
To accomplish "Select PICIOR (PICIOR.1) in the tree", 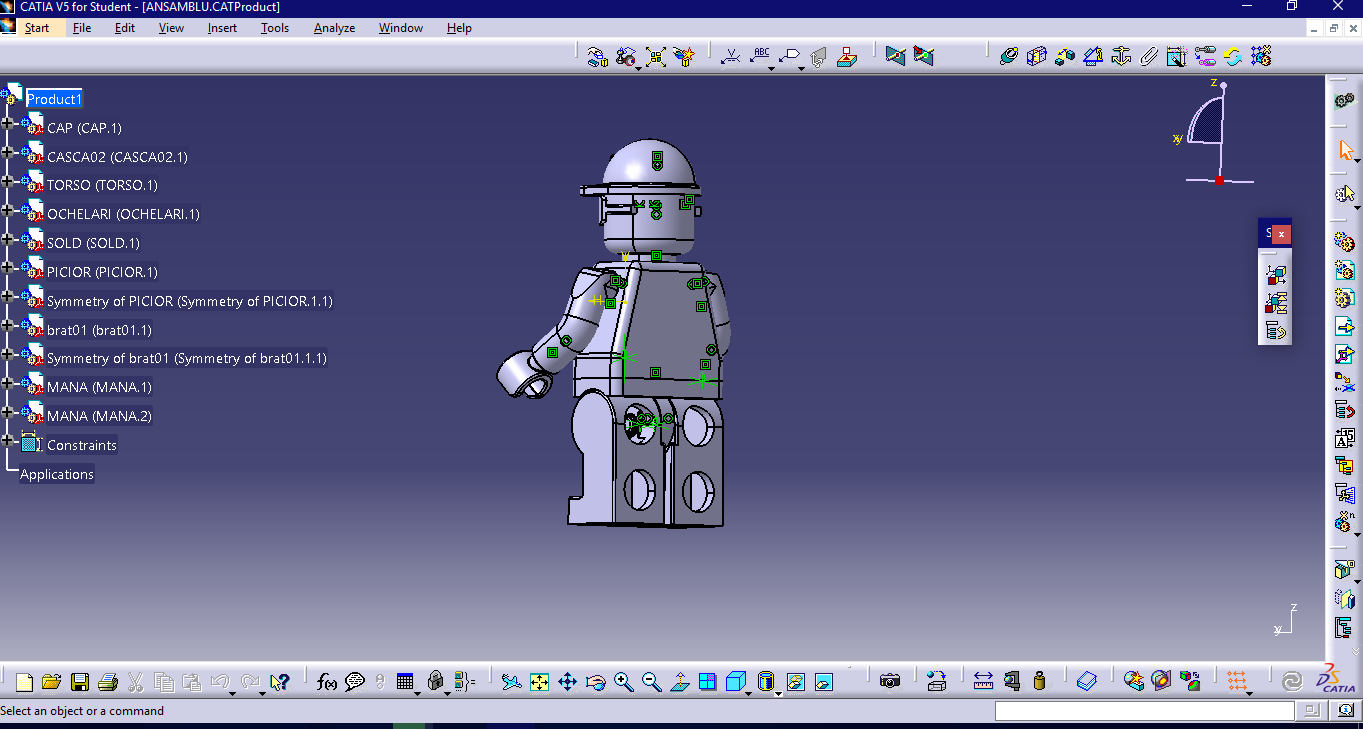I will 102,272.
